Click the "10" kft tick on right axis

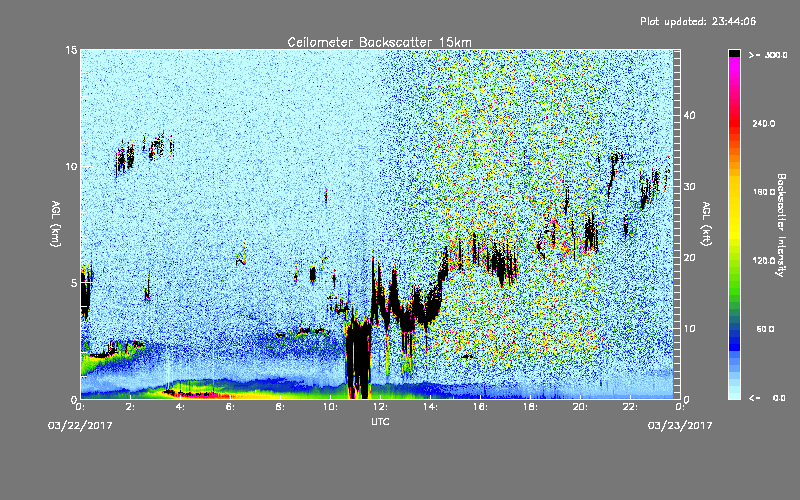[689, 329]
